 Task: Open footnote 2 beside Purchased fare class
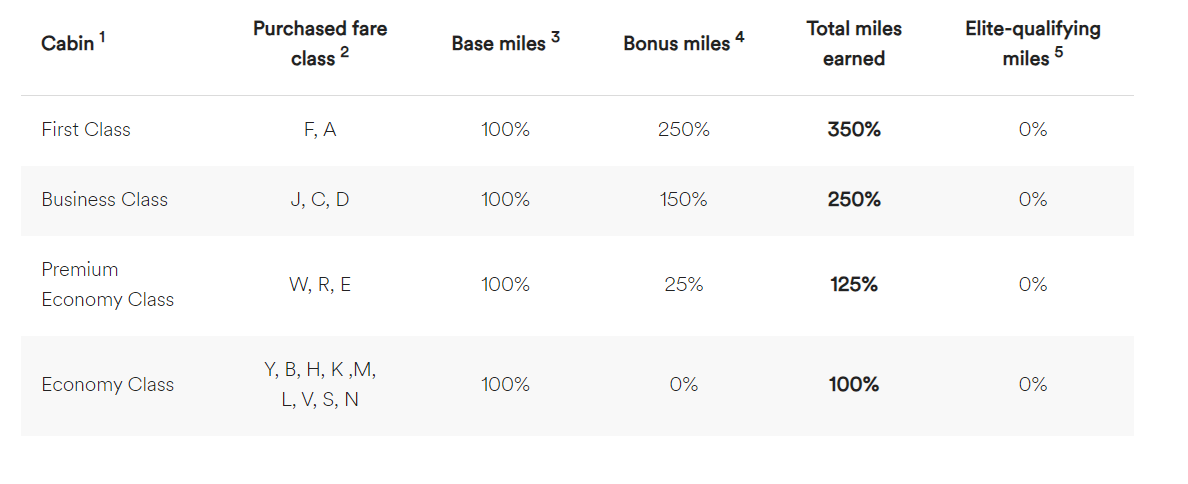345,54
